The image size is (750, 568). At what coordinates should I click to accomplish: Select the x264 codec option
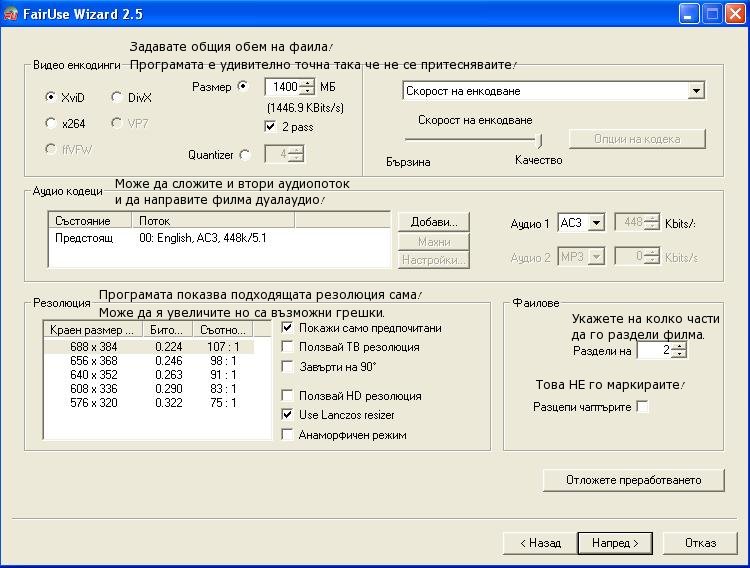click(50, 123)
